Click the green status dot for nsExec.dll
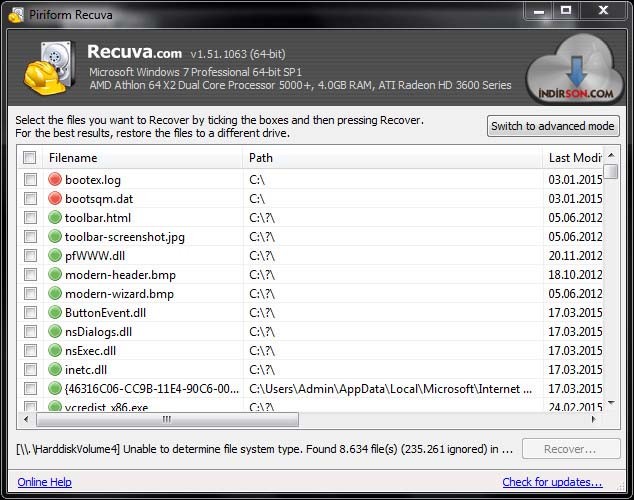This screenshot has width=634, height=500. point(55,350)
